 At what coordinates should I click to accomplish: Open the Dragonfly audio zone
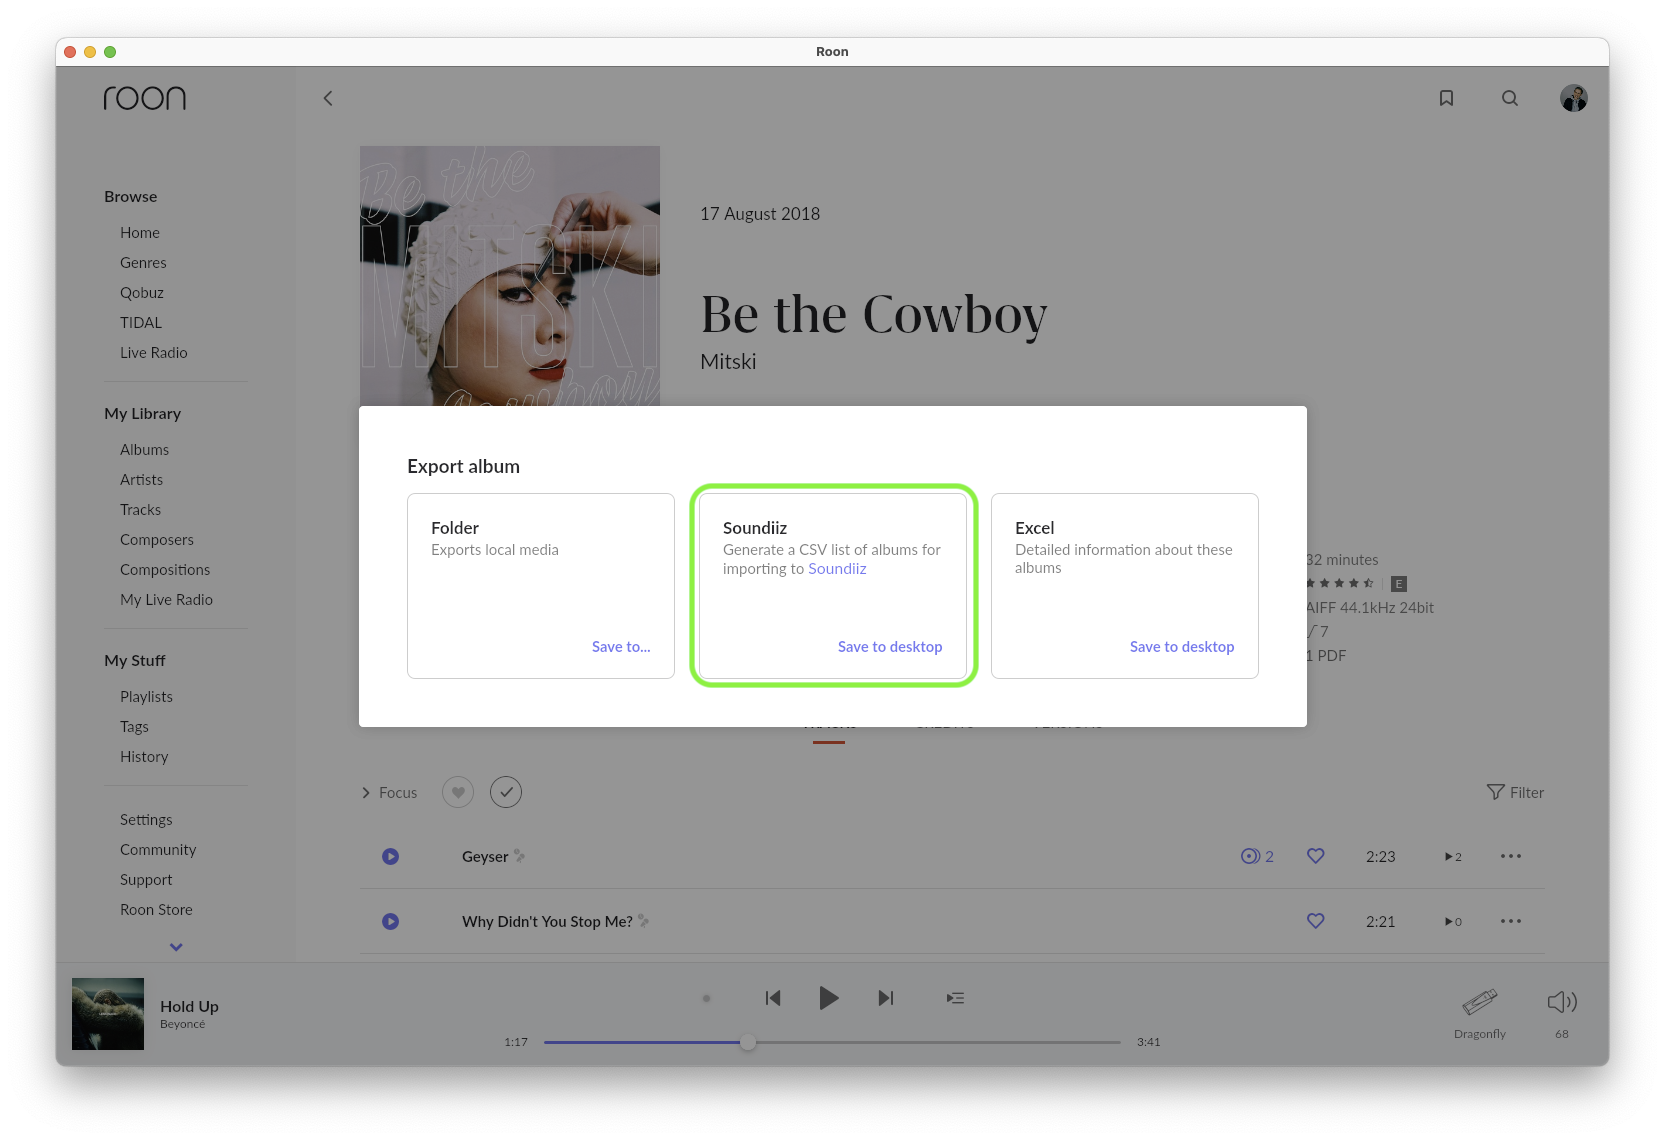click(1480, 1012)
